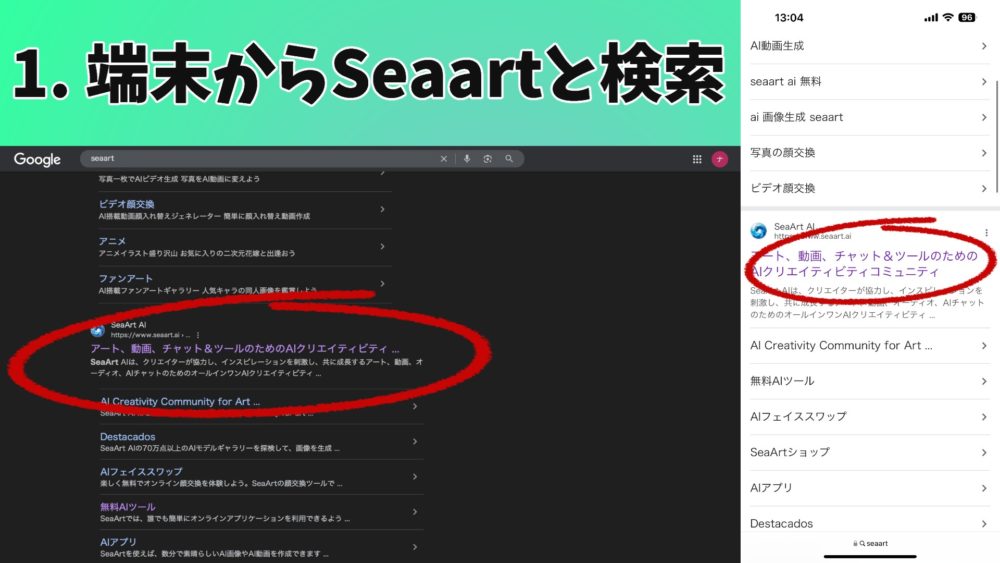Expand chevron next to ファンアート row

[382, 284]
